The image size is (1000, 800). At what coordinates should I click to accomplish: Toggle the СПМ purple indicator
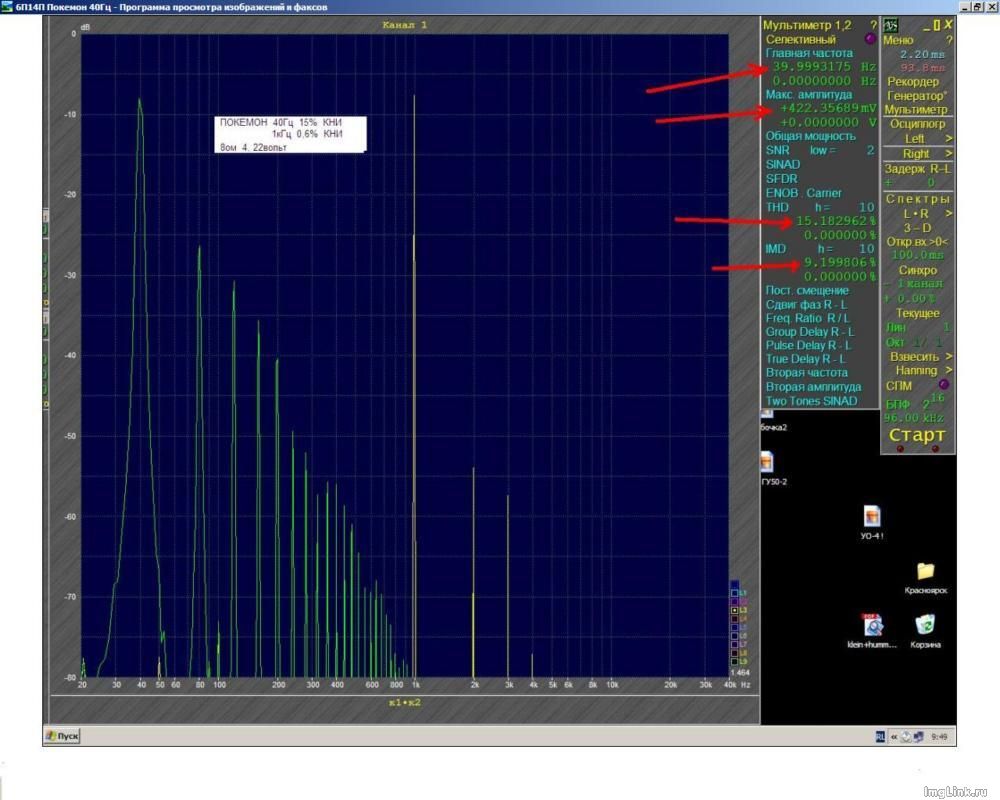click(x=944, y=385)
